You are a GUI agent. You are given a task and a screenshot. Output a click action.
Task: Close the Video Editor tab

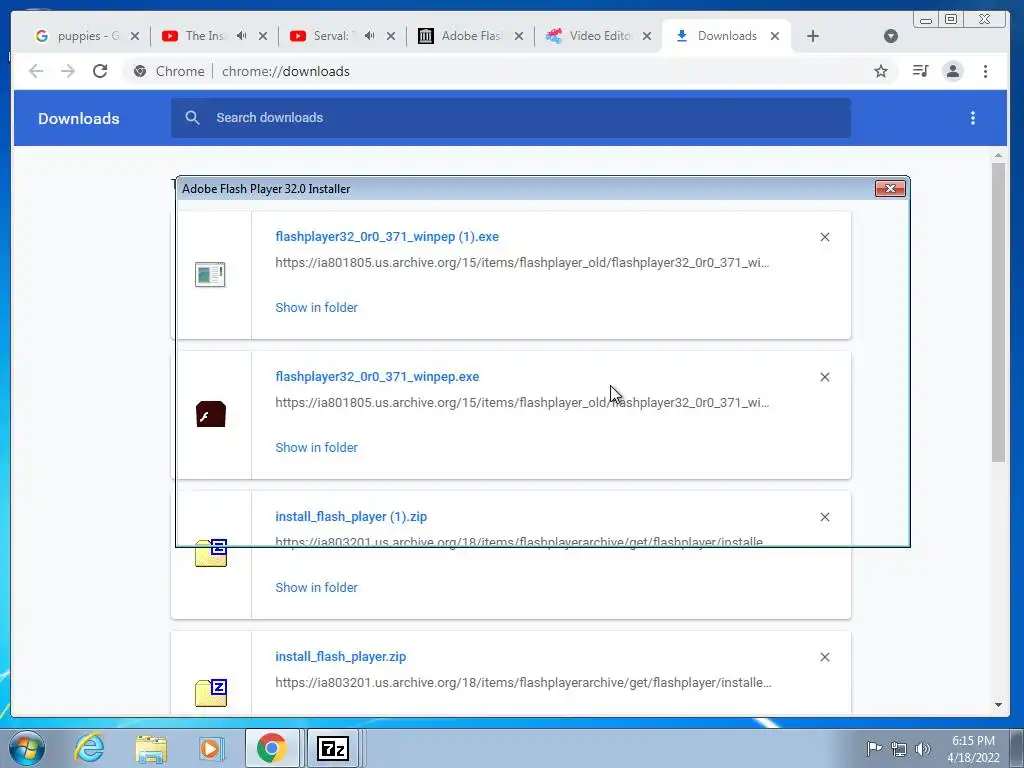647,36
